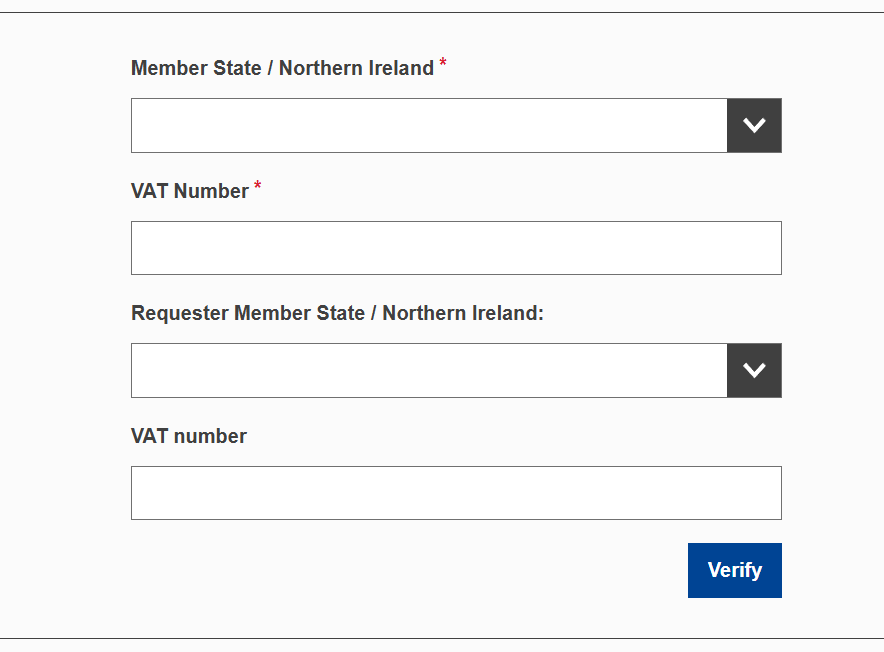Click the red asterisk next to Member State

(441, 61)
